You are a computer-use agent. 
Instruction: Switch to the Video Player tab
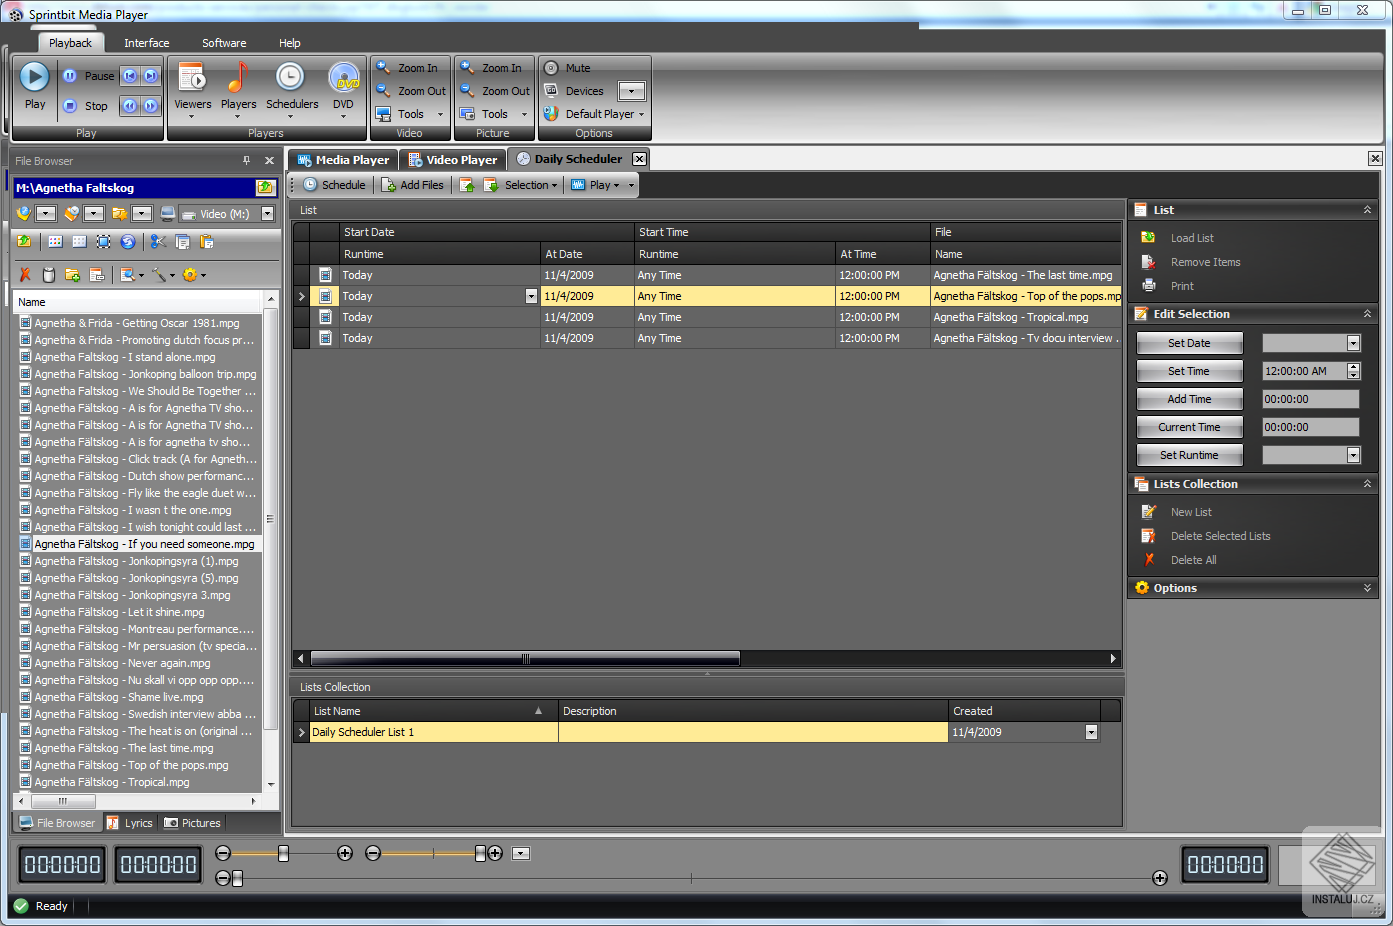coord(452,158)
